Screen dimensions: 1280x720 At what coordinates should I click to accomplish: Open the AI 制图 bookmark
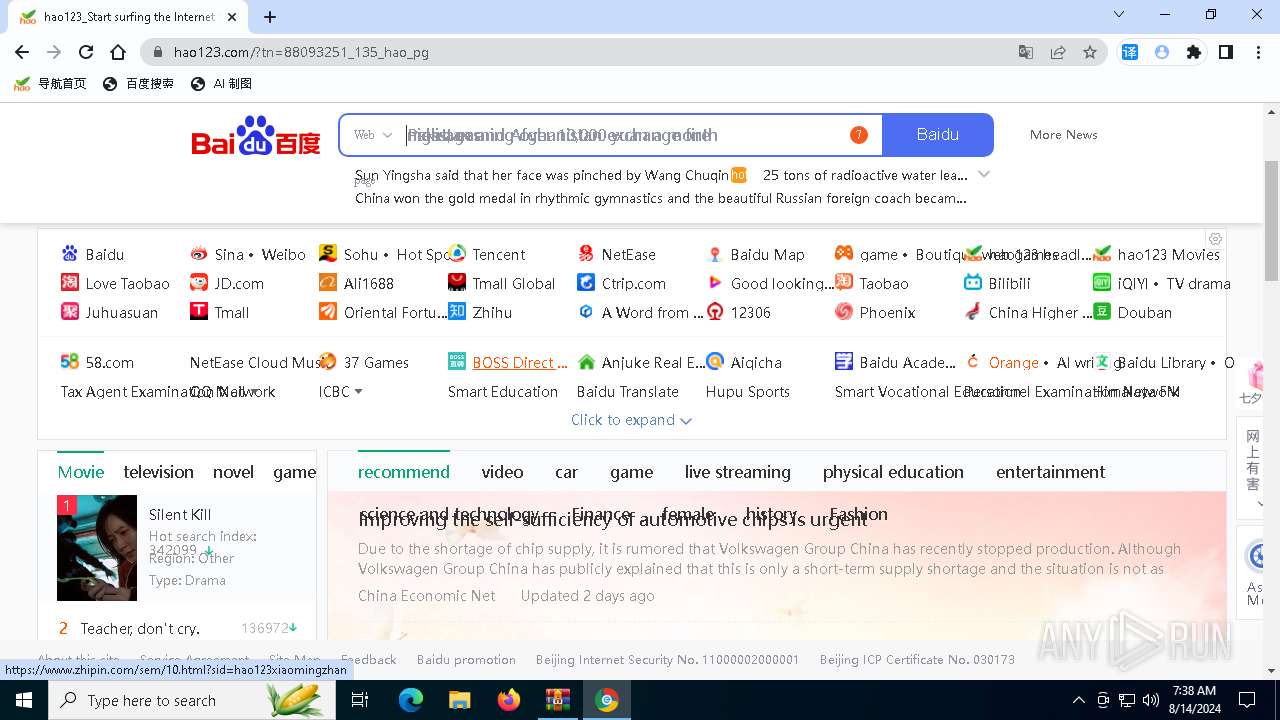point(221,84)
